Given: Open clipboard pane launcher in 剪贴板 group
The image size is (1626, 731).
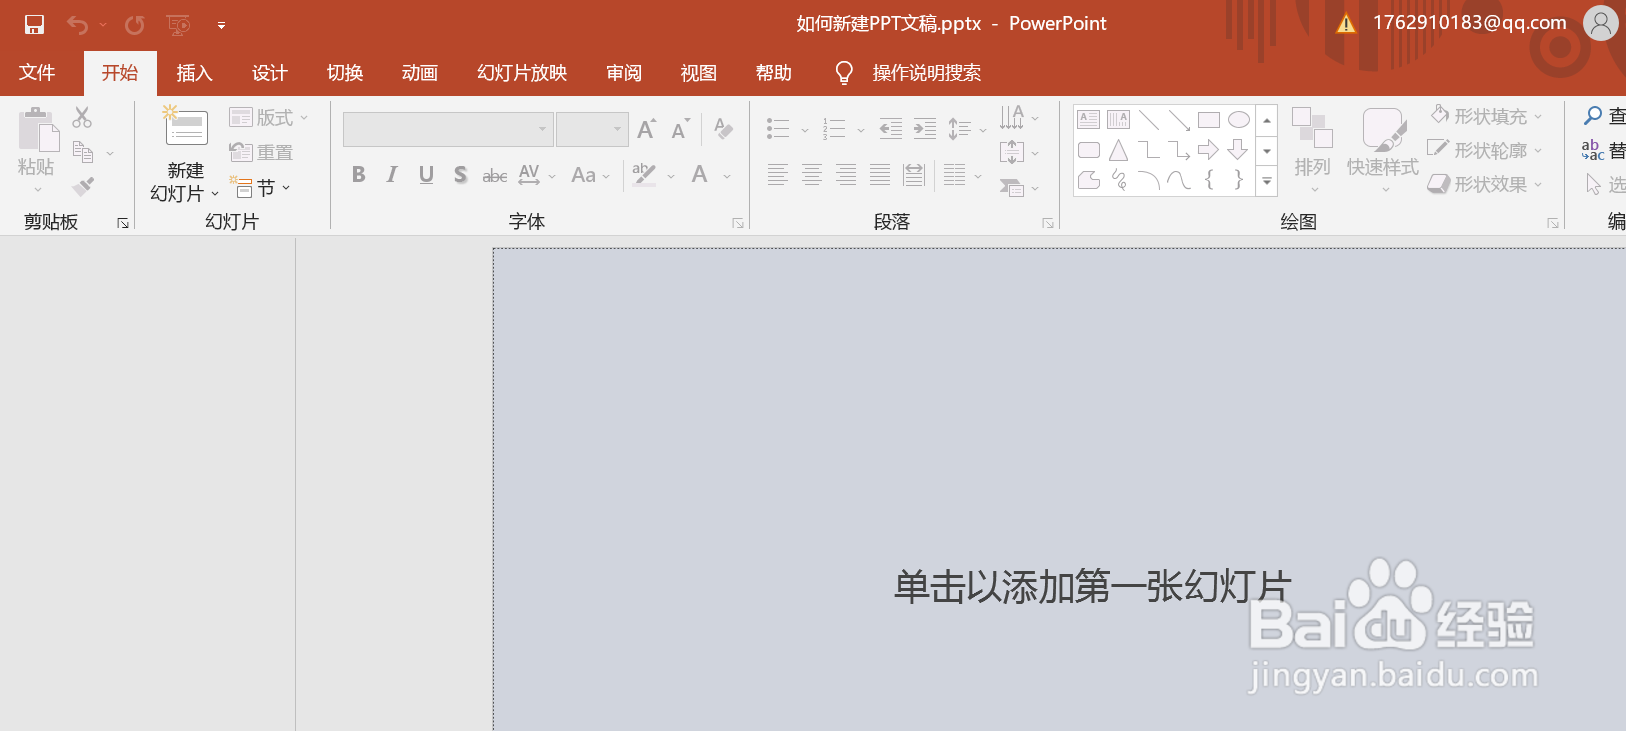Looking at the screenshot, I should tap(123, 223).
